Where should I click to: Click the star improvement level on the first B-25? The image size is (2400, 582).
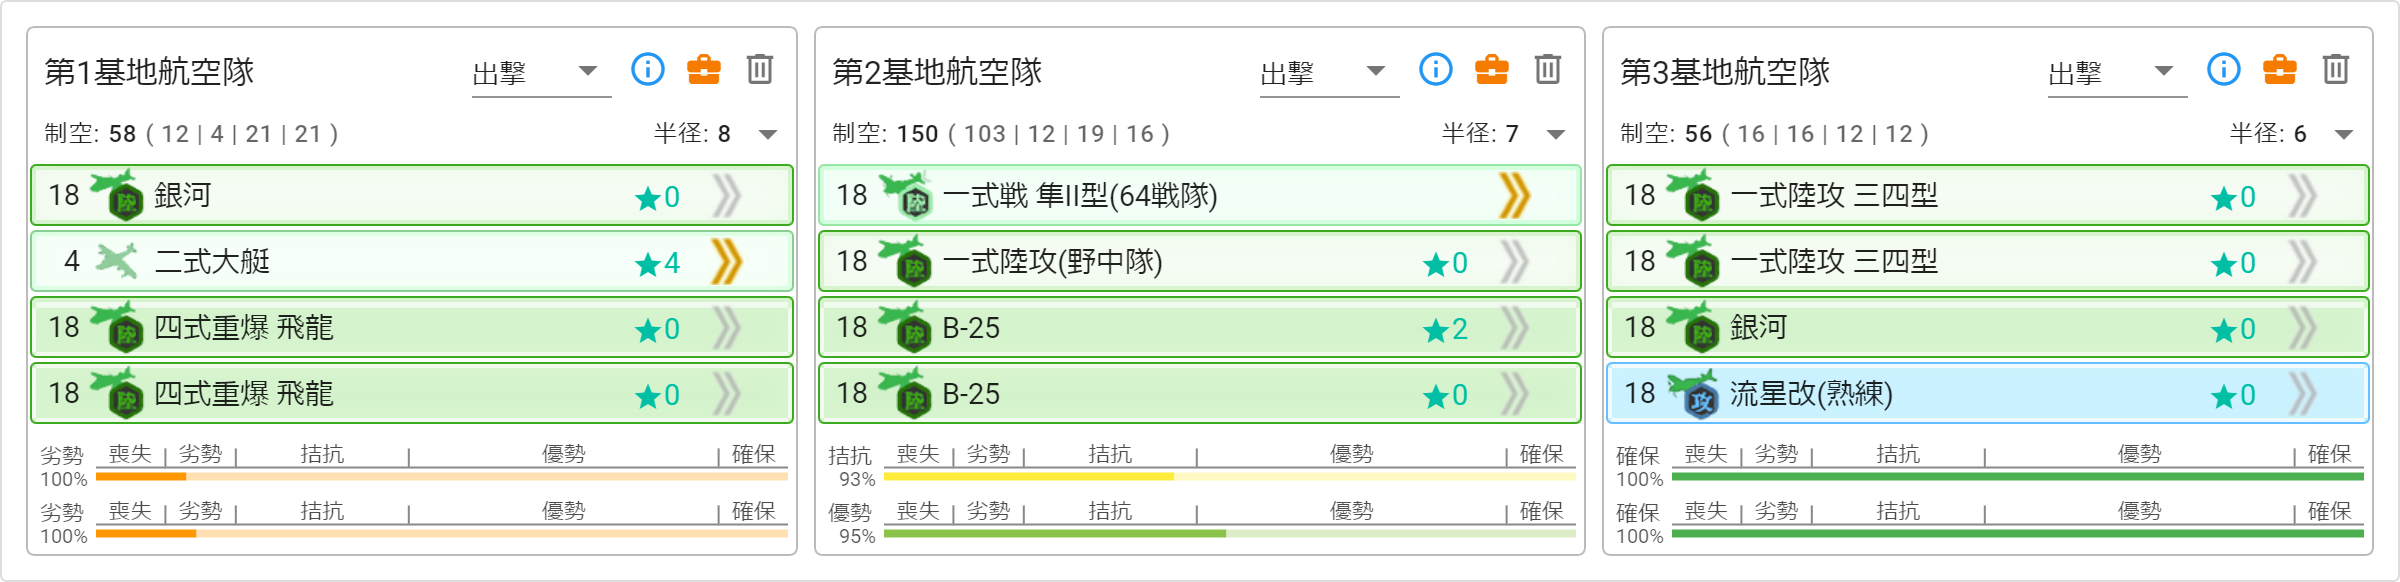click(1446, 329)
